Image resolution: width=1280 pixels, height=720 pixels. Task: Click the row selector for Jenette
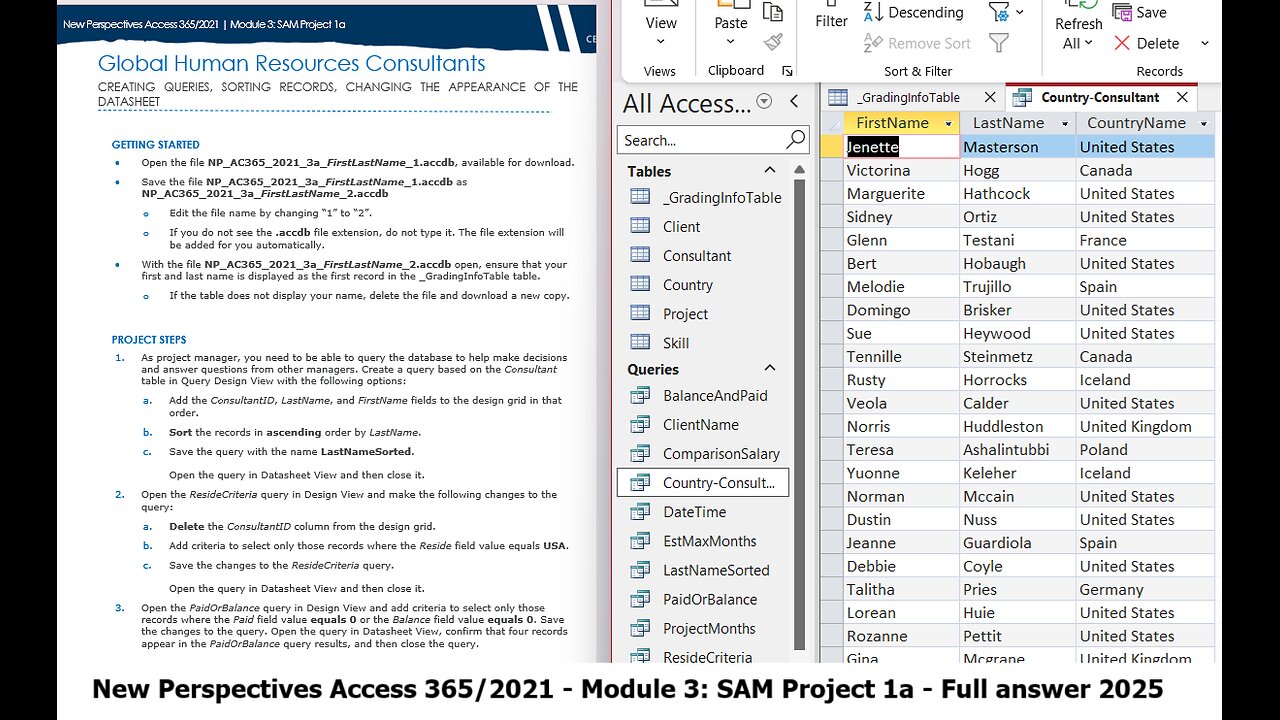point(832,146)
